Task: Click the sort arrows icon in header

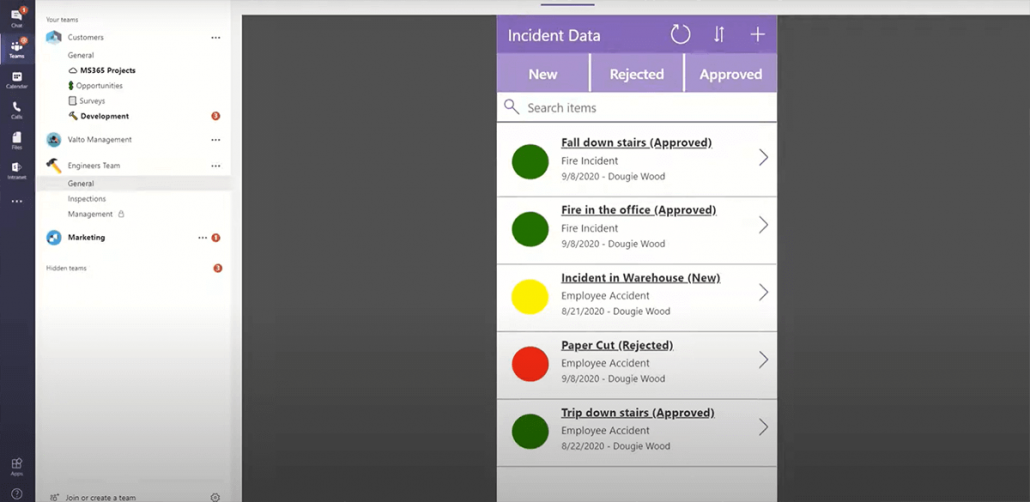Action: tap(719, 35)
